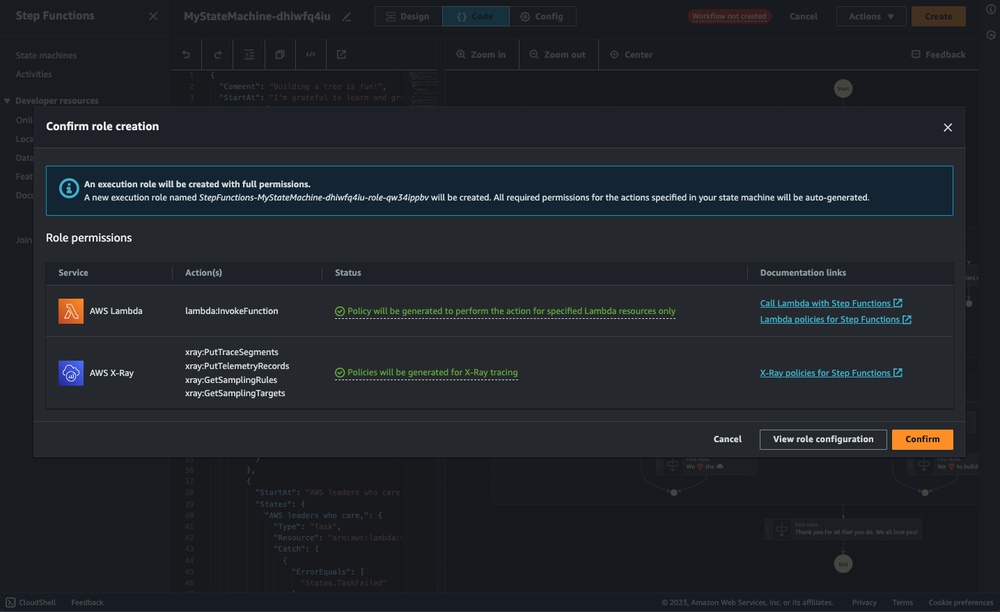Viewport: 1000px width, 612px height.
Task: Click external link icon beside Lambda policies
Action: 907,319
